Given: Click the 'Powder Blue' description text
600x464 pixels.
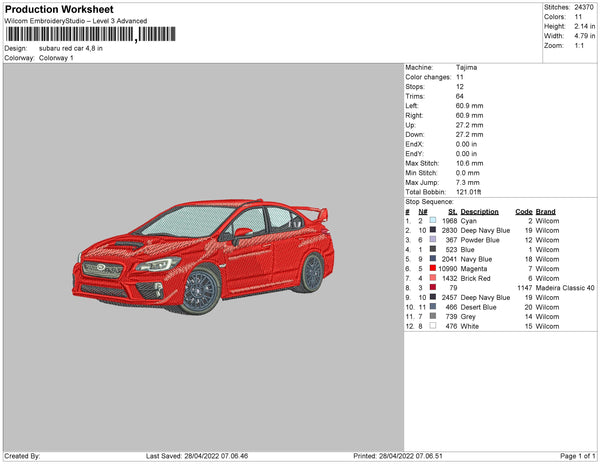Looking at the screenshot, I should (480, 240).
